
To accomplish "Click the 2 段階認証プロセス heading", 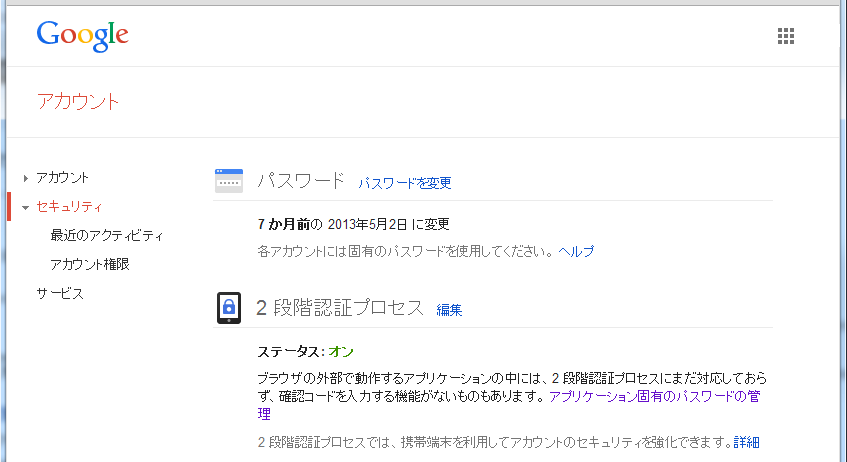I will pos(340,308).
